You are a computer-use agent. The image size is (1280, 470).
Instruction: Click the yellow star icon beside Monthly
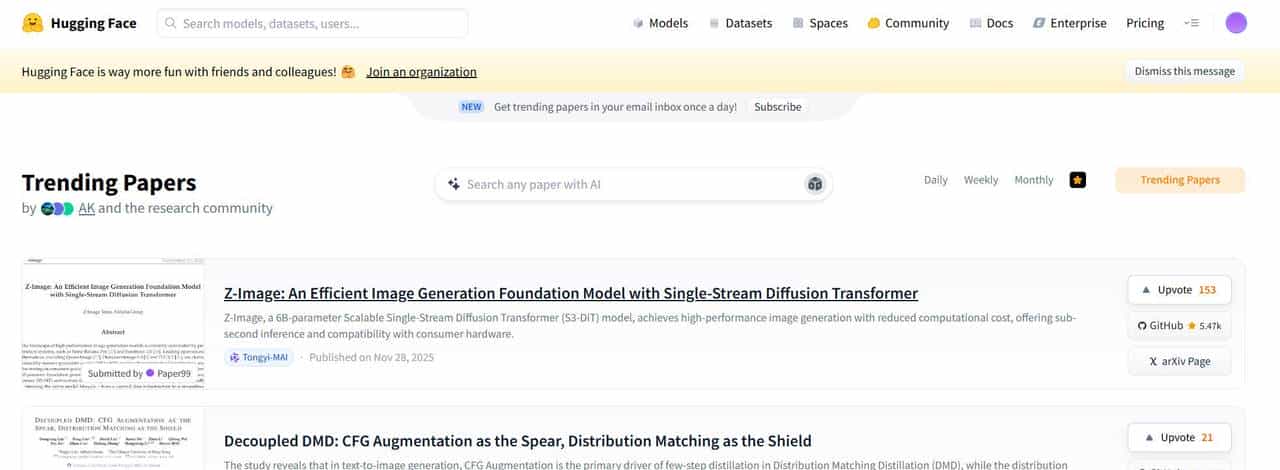[x=1077, y=180]
